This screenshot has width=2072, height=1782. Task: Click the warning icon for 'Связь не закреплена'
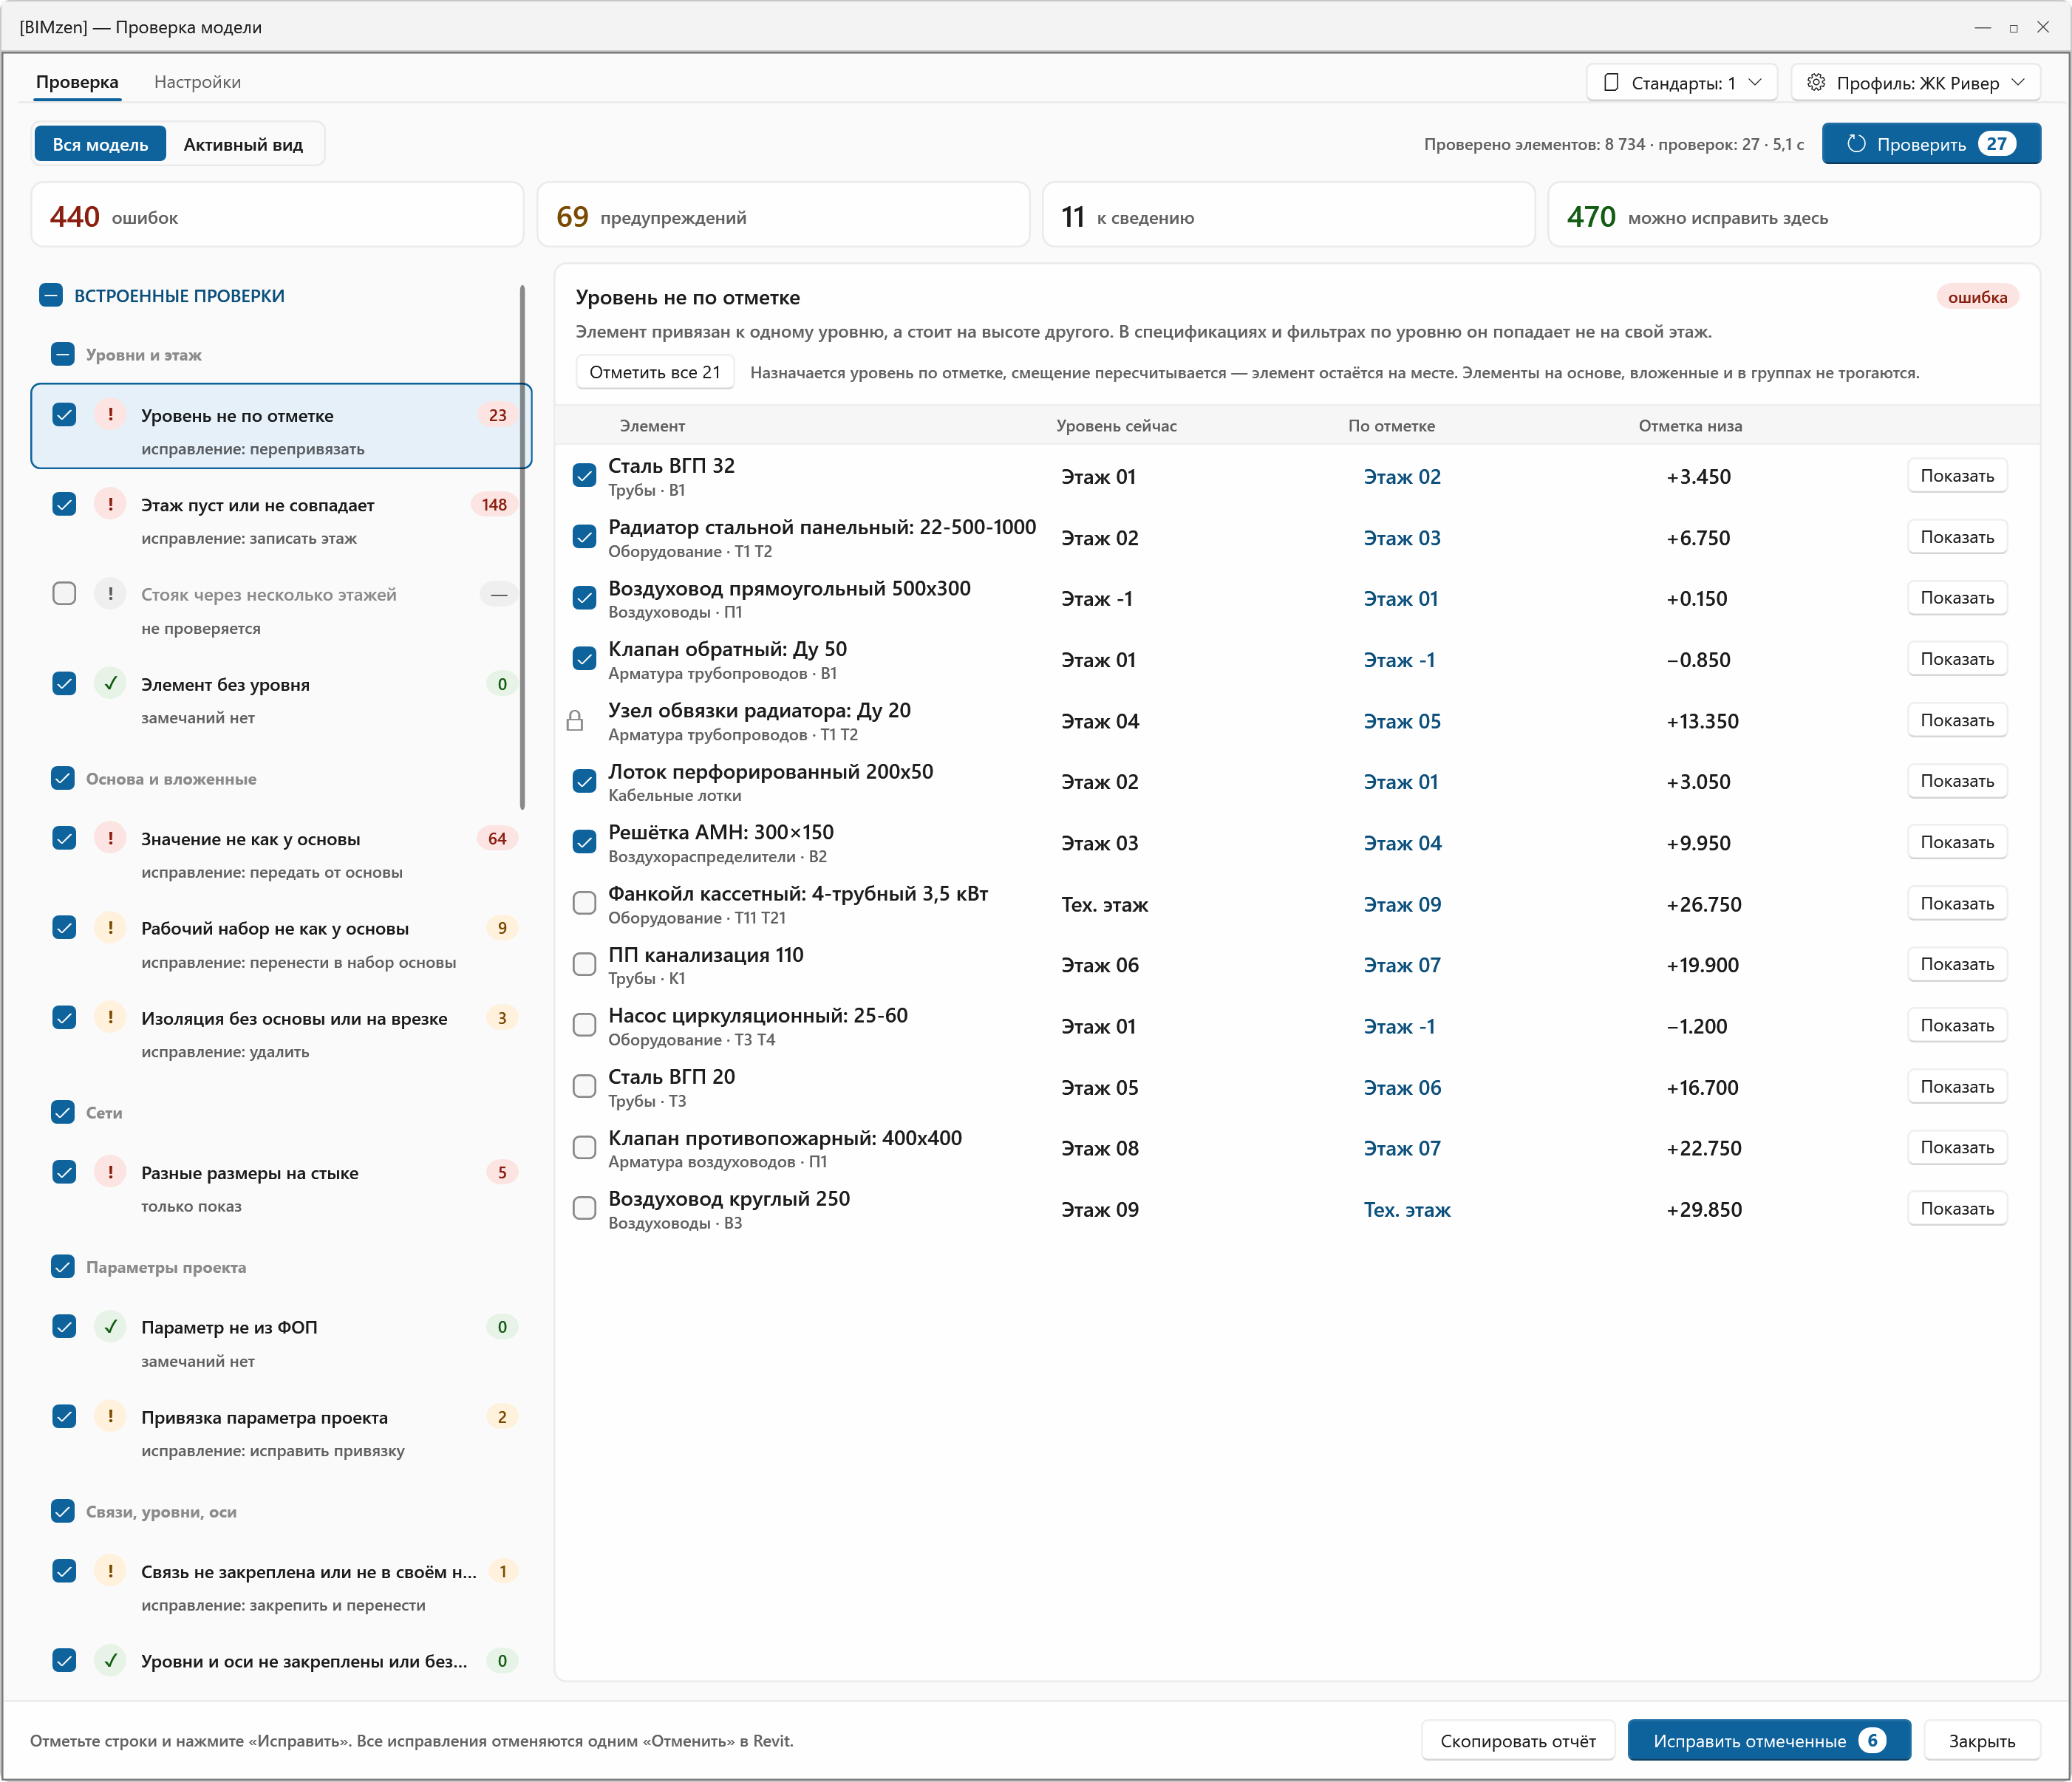click(110, 1570)
